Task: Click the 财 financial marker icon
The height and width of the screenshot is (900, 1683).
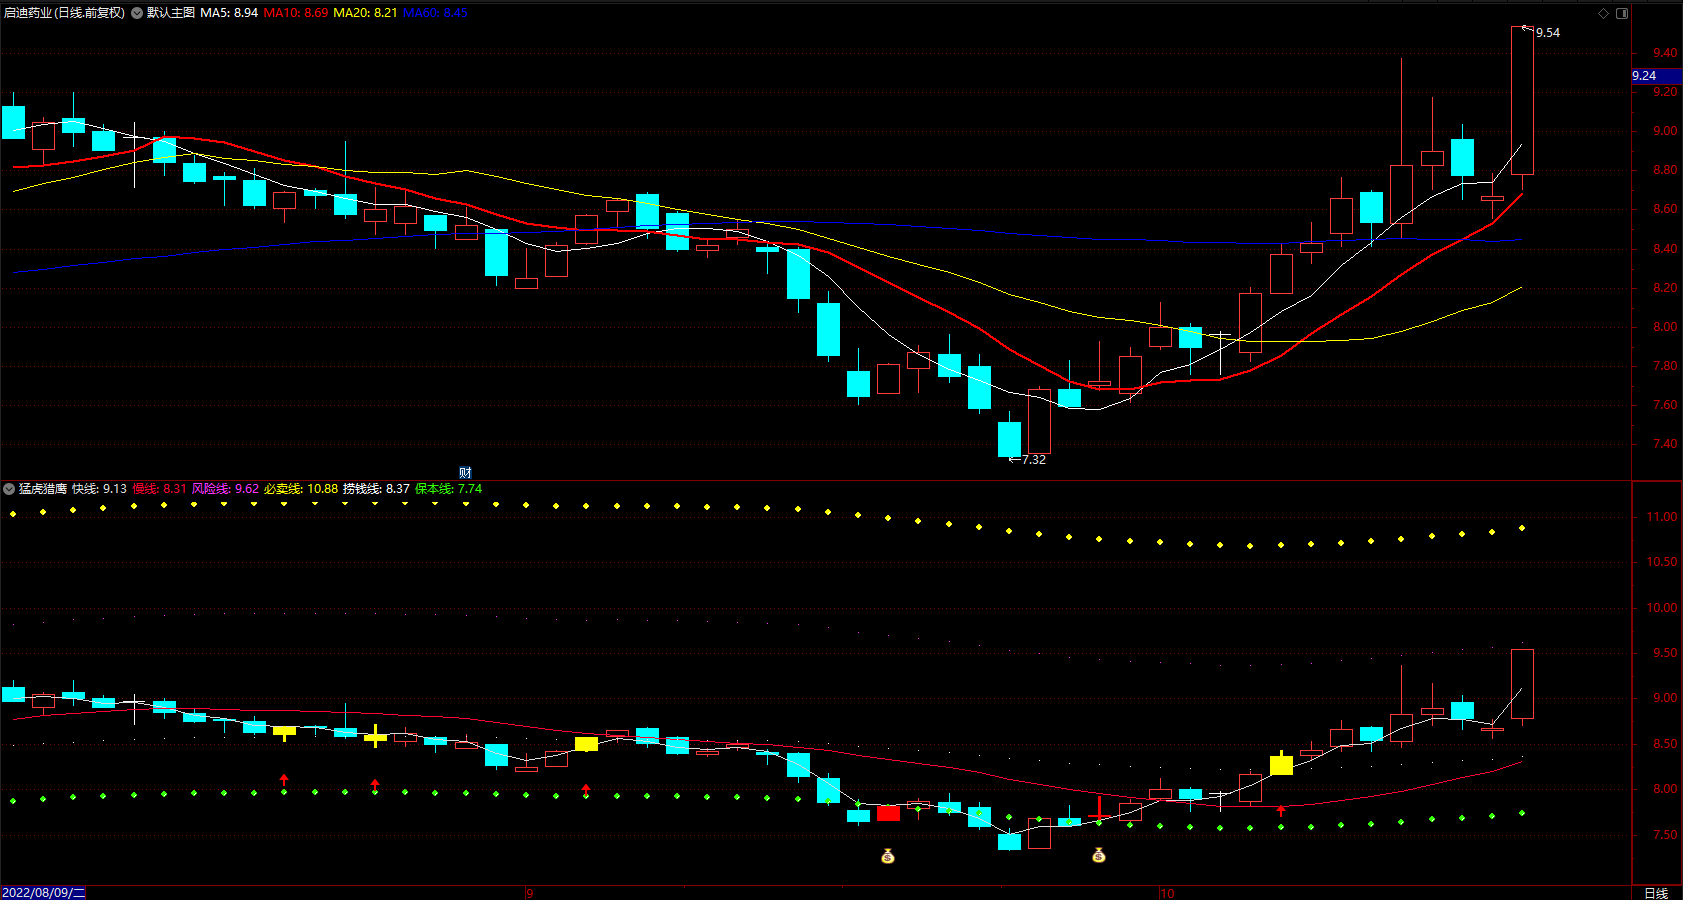Action: [465, 472]
